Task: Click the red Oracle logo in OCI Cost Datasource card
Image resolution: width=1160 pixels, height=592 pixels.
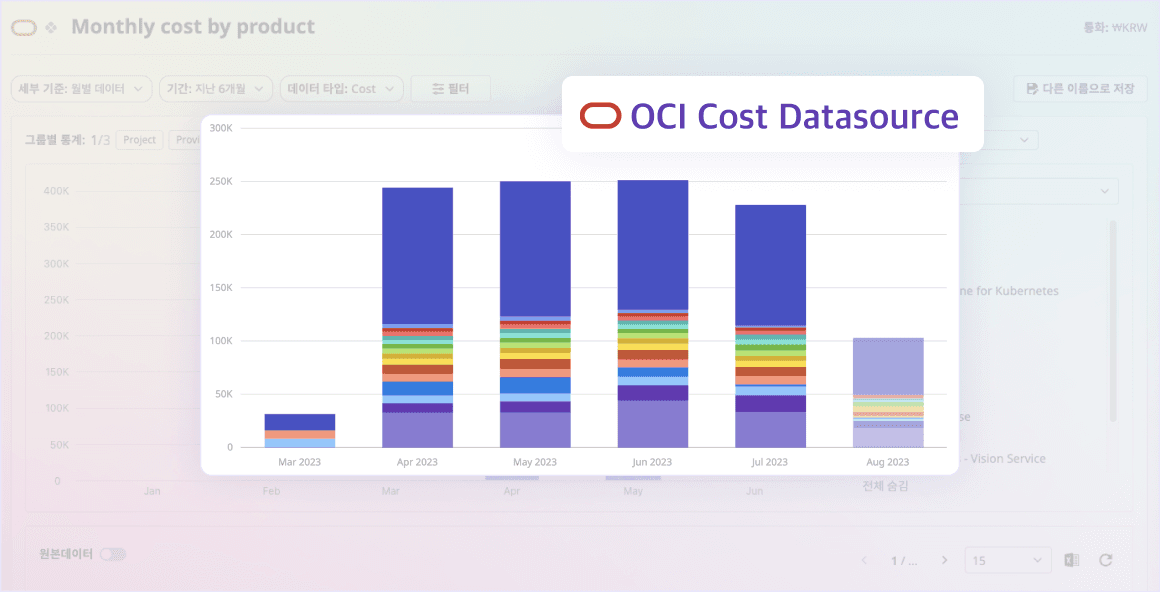Action: coord(600,116)
